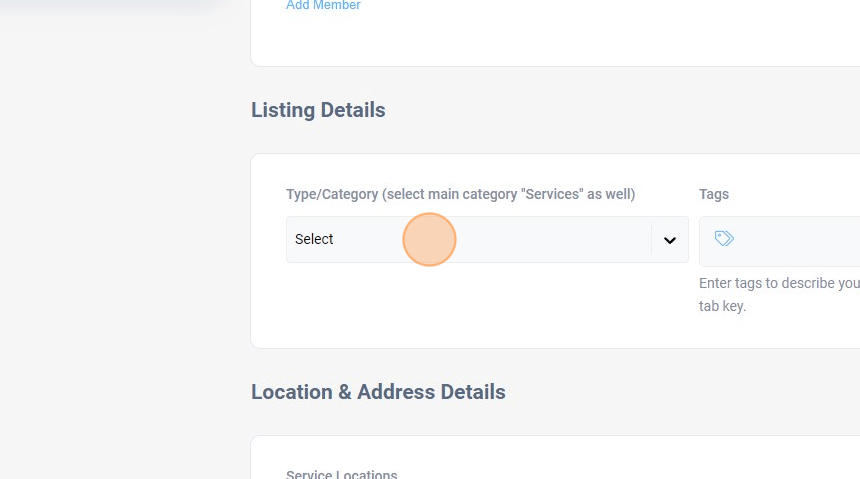The height and width of the screenshot is (479, 860).
Task: Click the Tags field label
Action: click(714, 194)
